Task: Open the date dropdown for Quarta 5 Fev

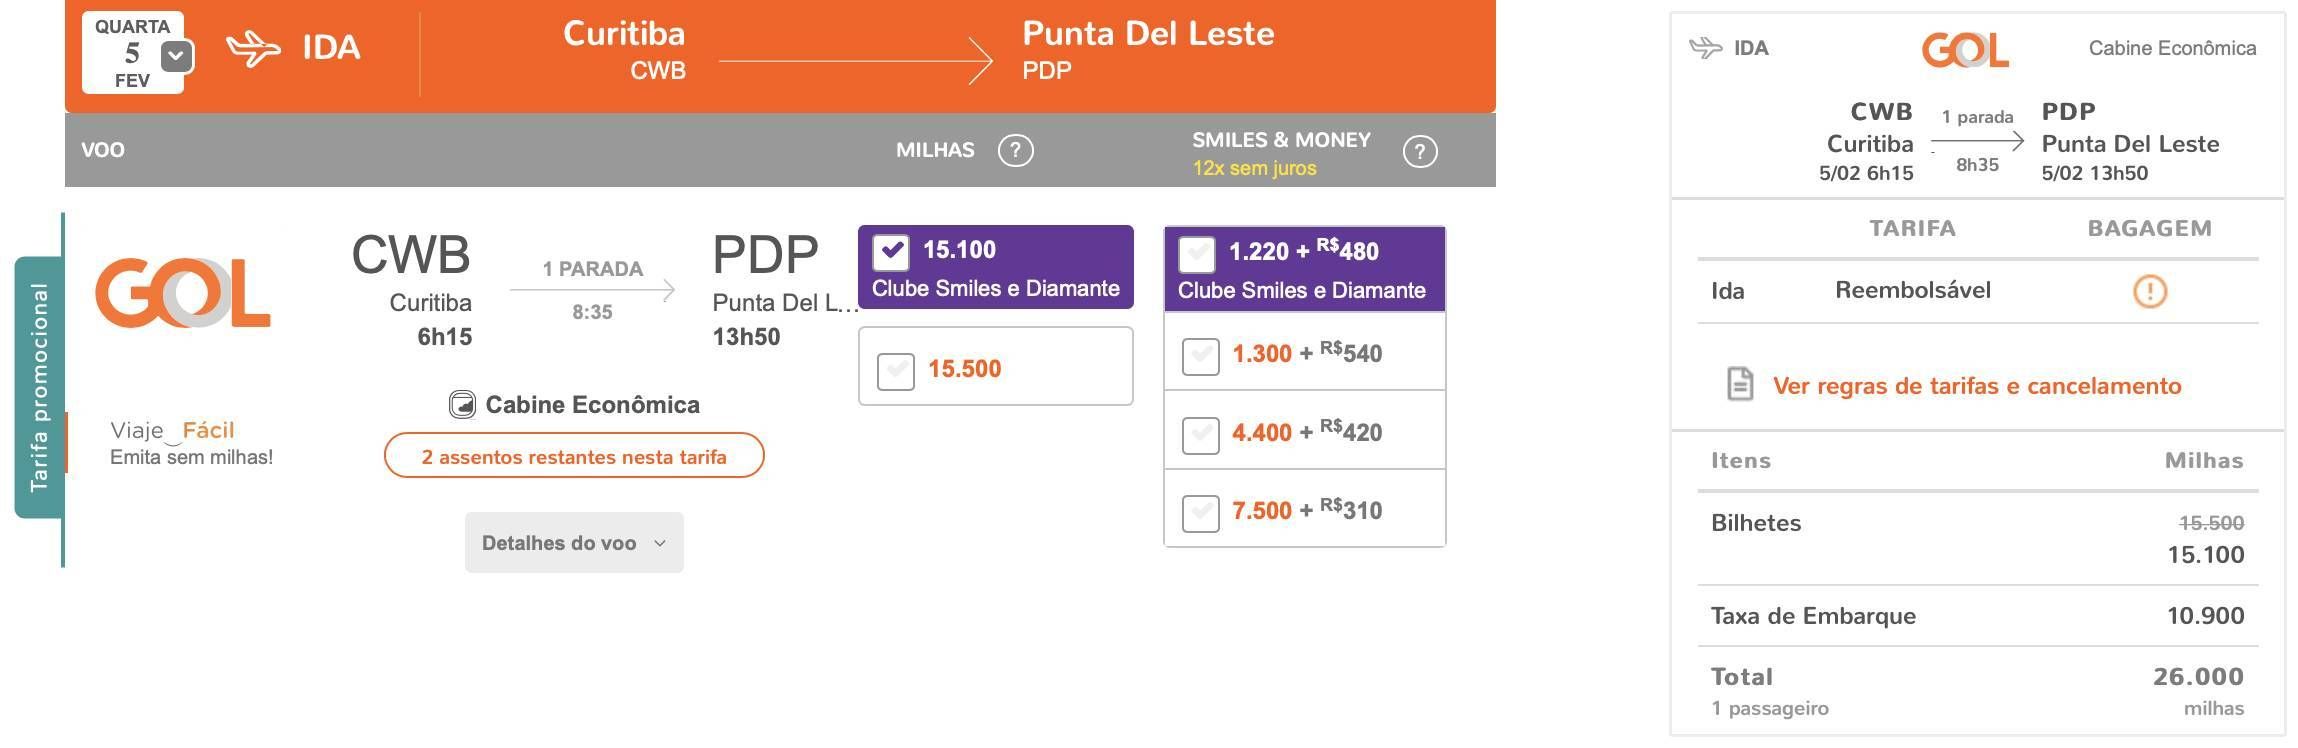Action: [176, 56]
